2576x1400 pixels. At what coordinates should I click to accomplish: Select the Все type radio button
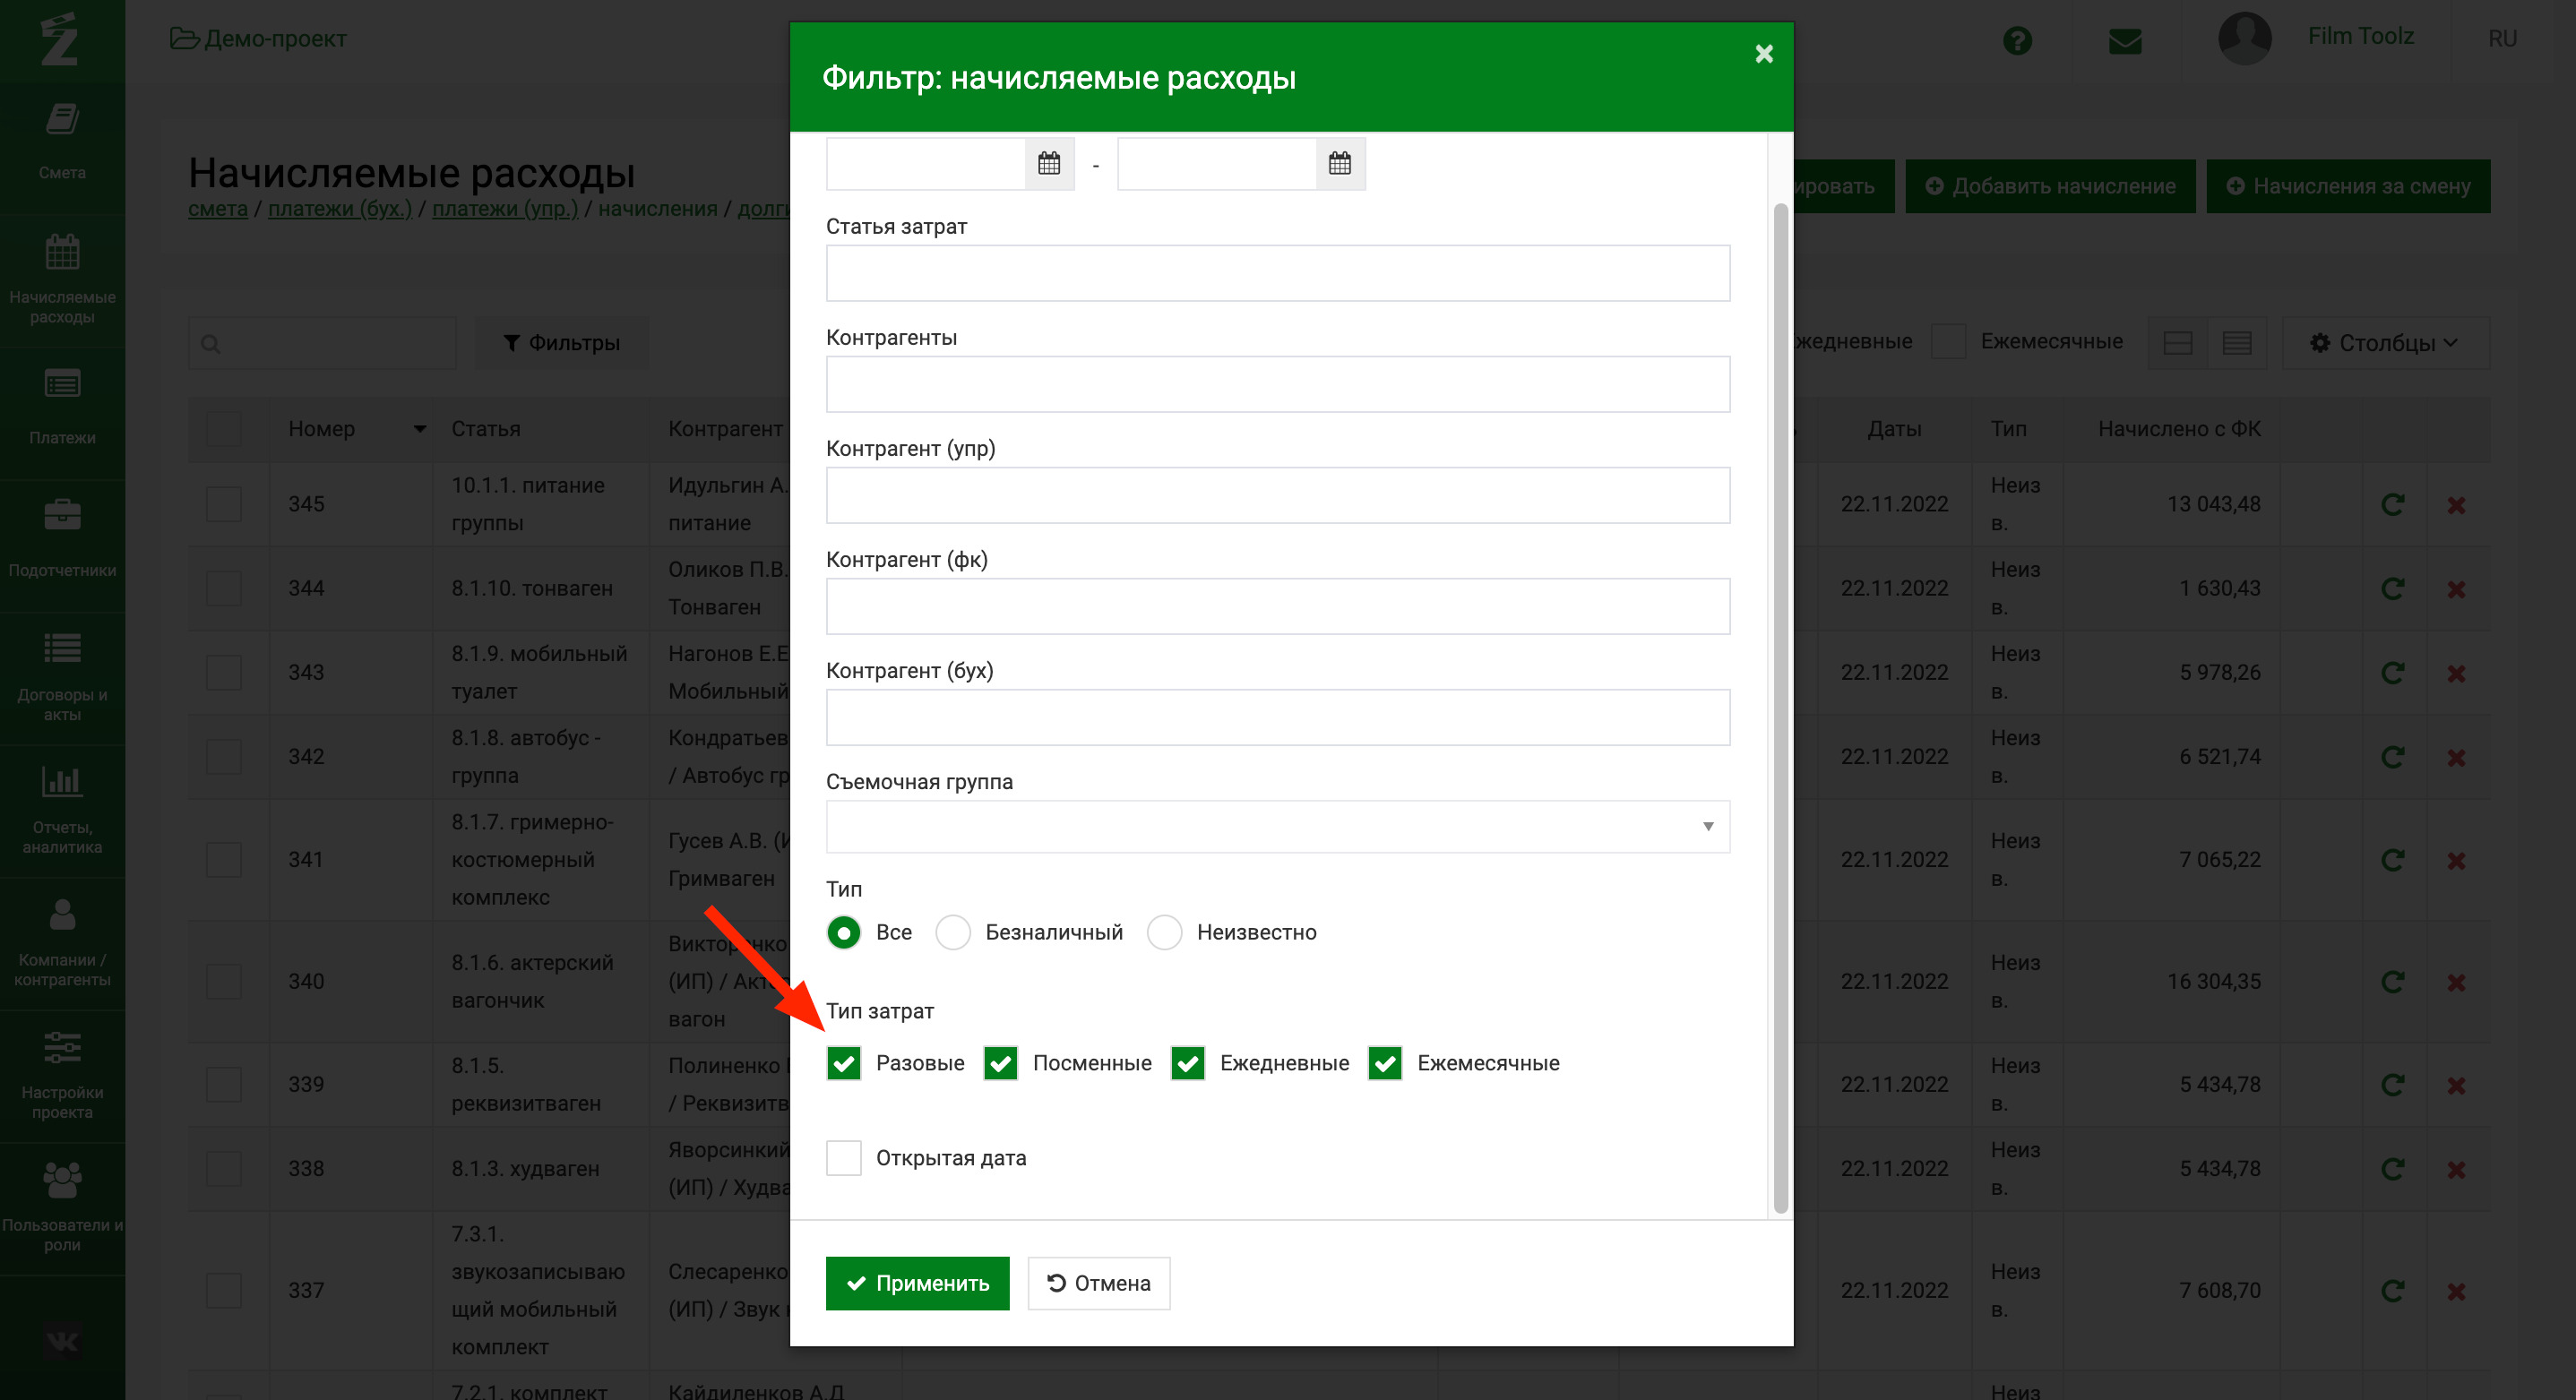click(x=844, y=932)
